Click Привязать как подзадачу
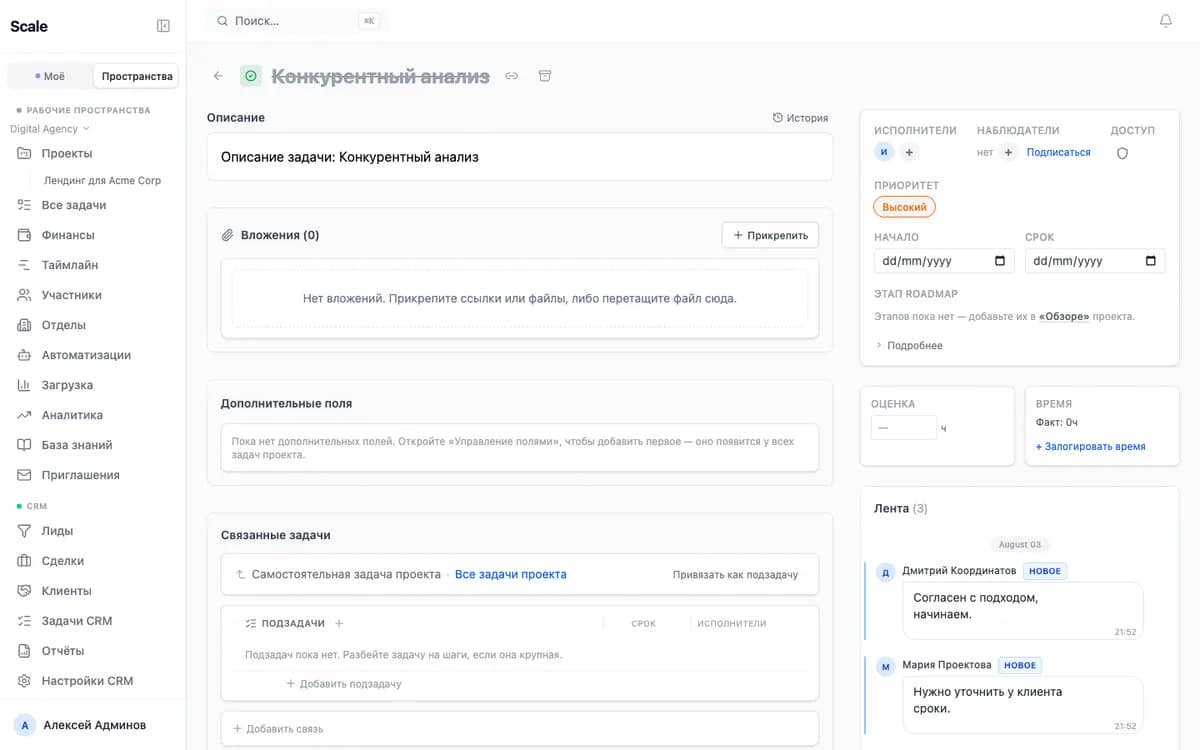This screenshot has width=1200, height=750. [735, 575]
